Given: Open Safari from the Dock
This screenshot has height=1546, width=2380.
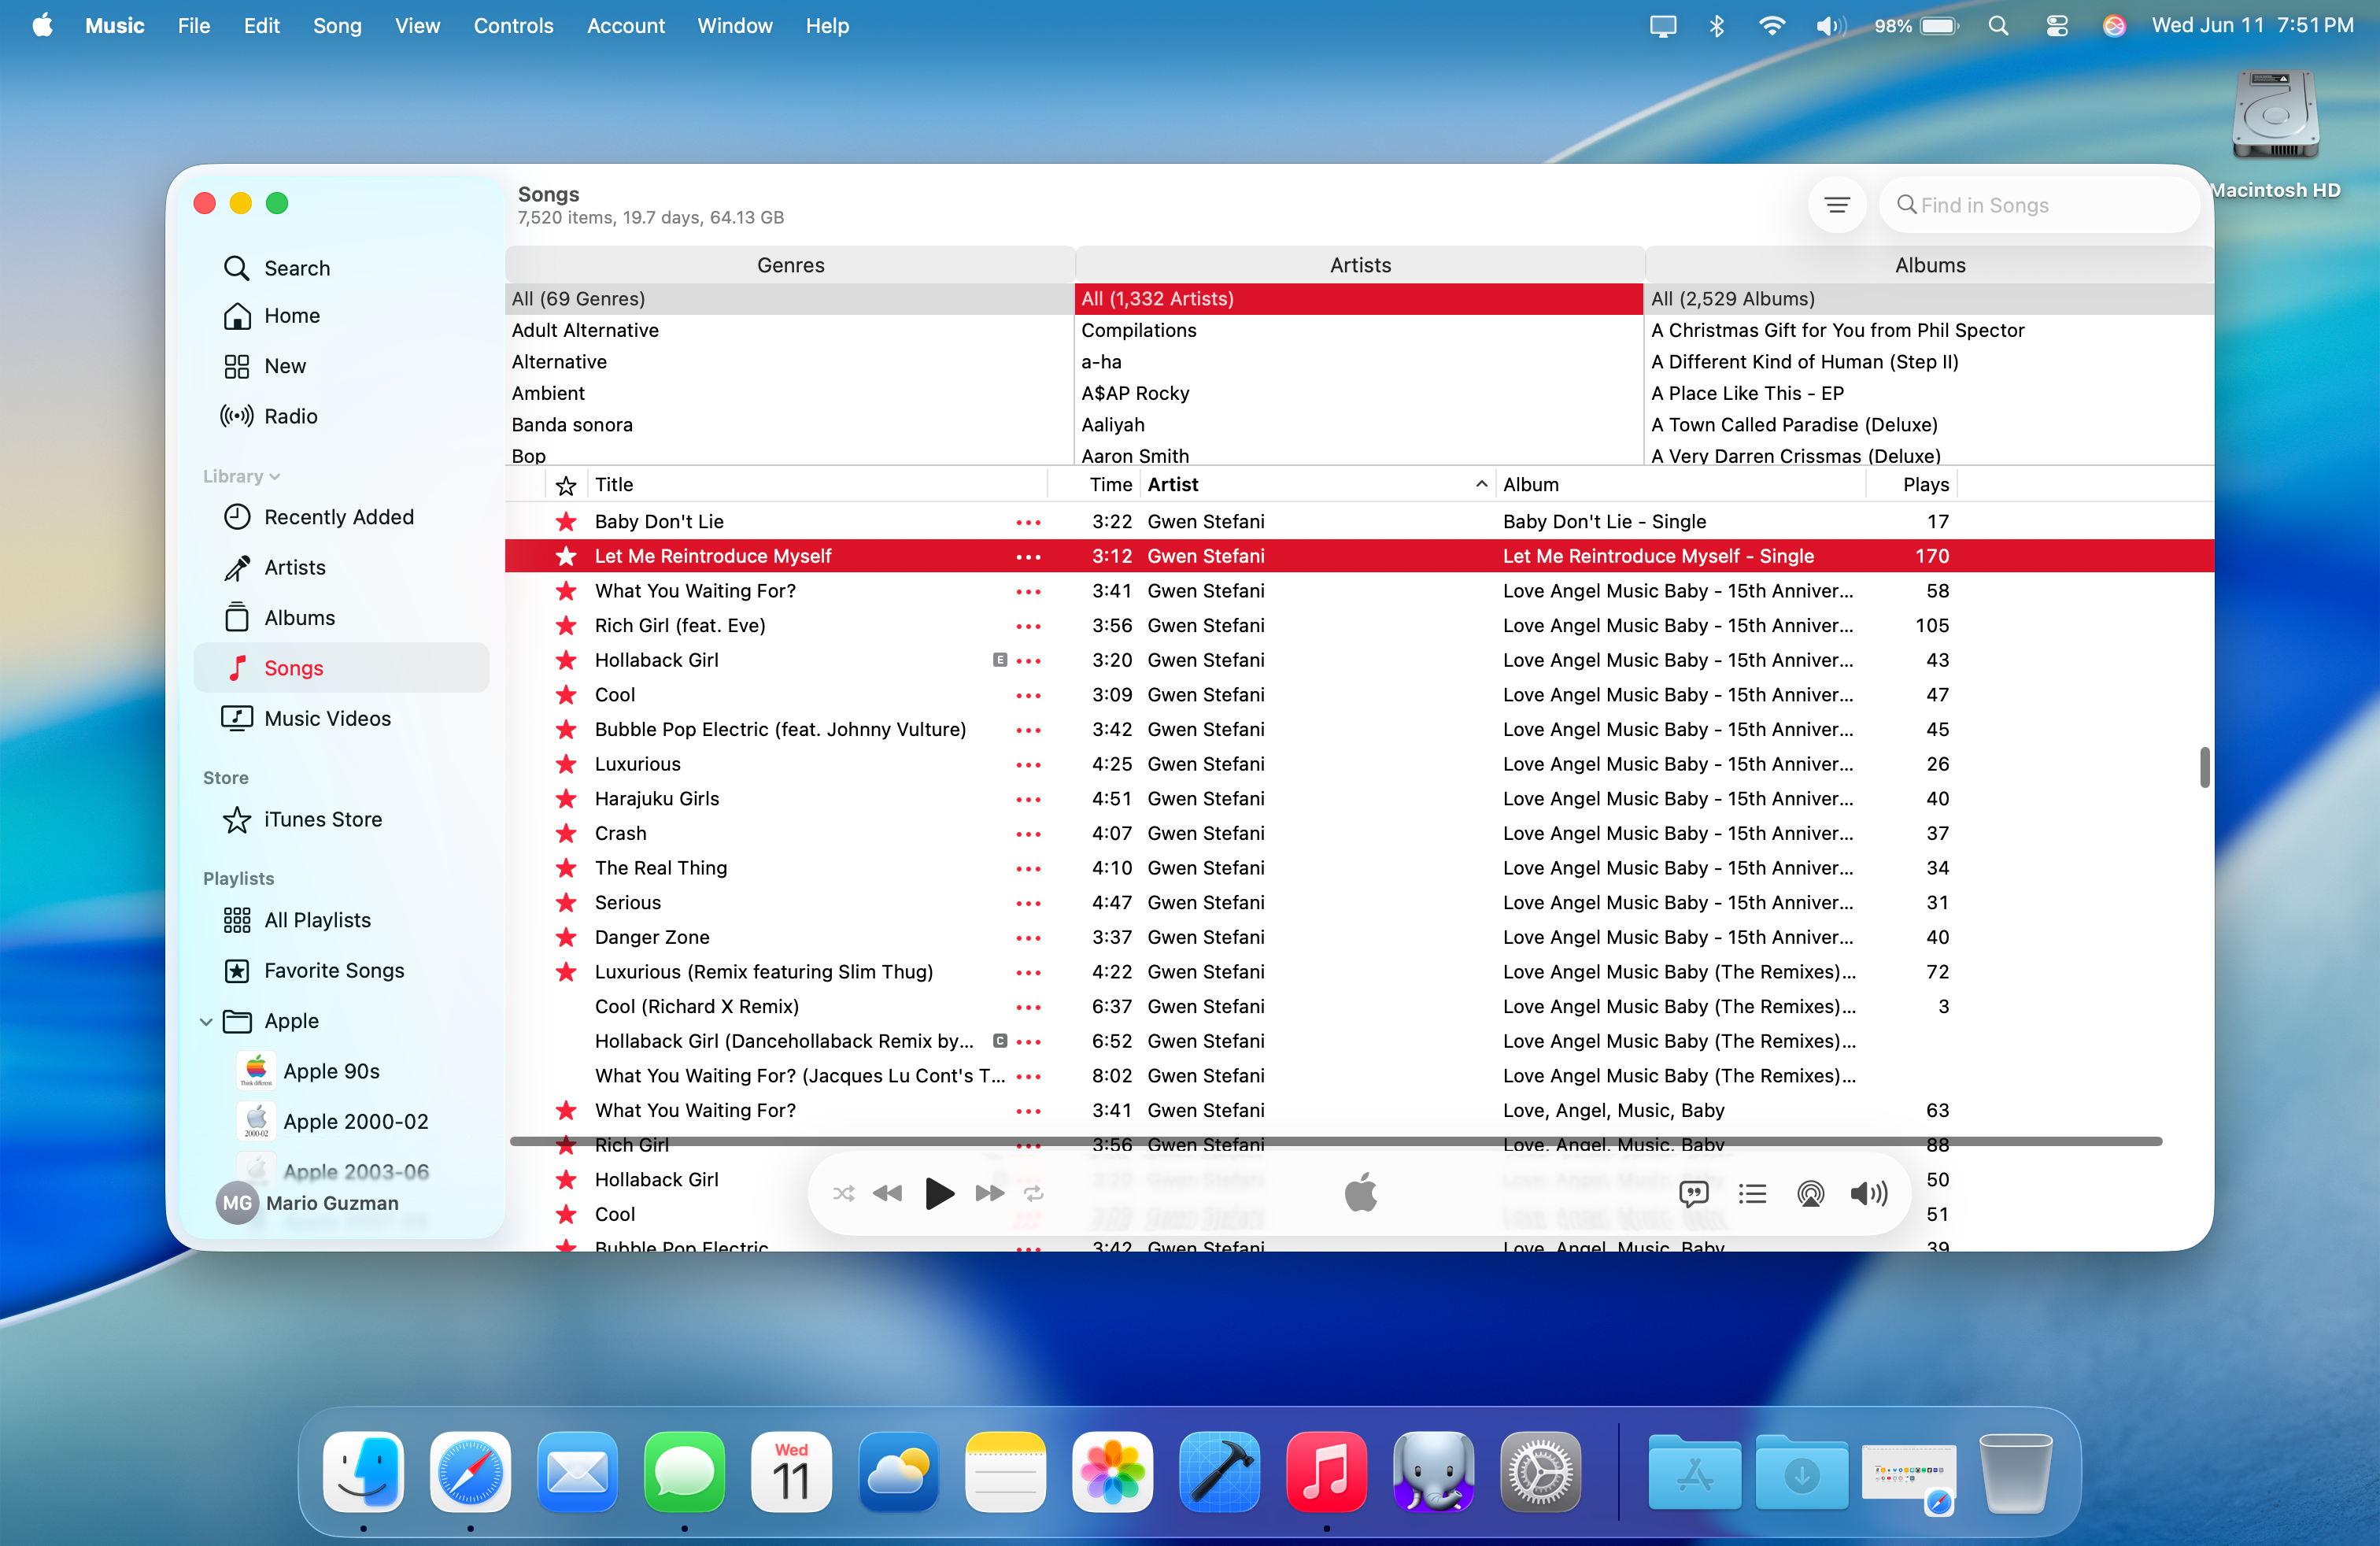Looking at the screenshot, I should click(x=470, y=1473).
